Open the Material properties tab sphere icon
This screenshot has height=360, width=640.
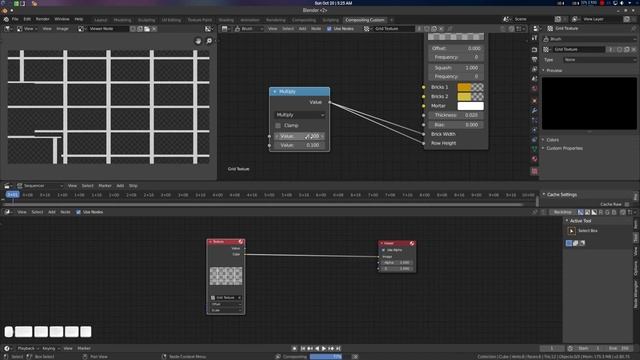534,159
